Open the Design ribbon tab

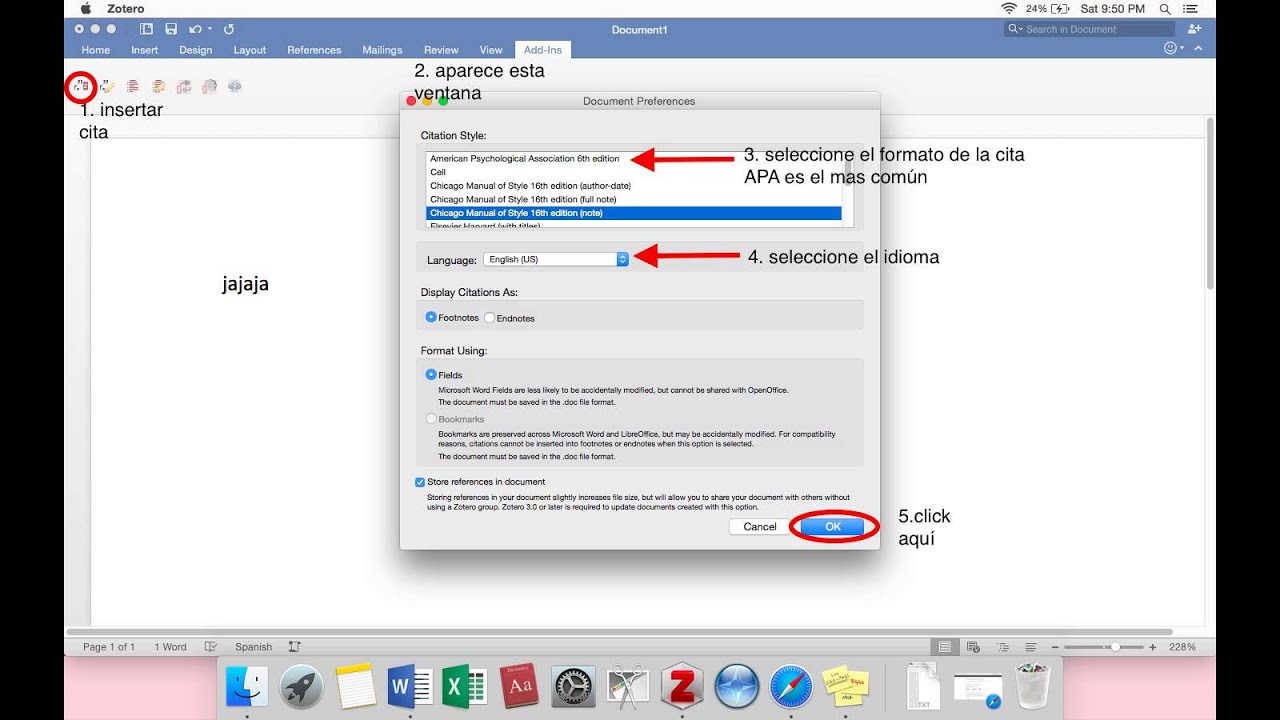pyautogui.click(x=196, y=50)
